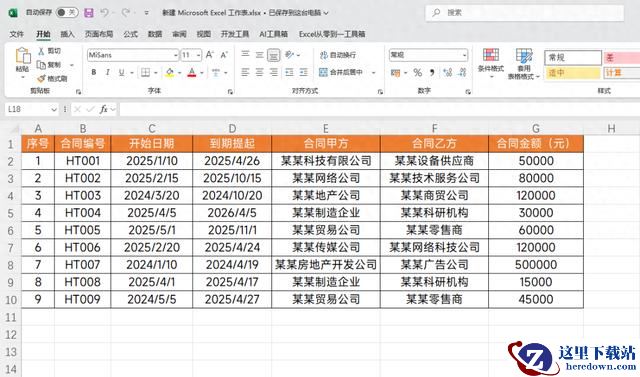
Task: Toggle Wrap Text (自动换行)
Action: [x=338, y=55]
